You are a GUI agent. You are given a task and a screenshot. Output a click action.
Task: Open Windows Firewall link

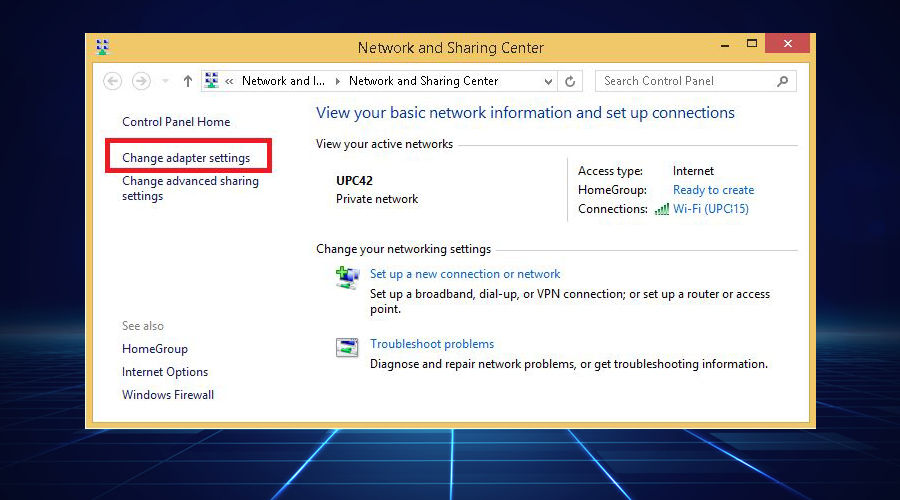click(168, 395)
